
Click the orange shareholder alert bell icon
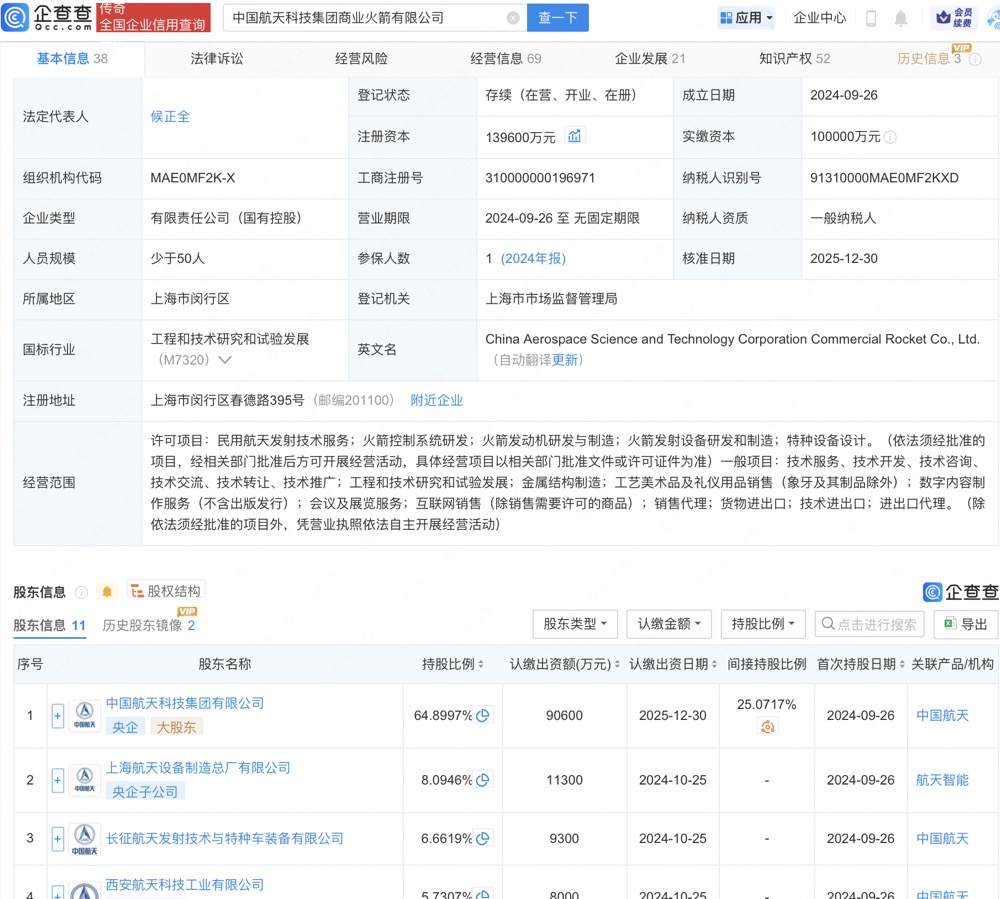pos(108,592)
